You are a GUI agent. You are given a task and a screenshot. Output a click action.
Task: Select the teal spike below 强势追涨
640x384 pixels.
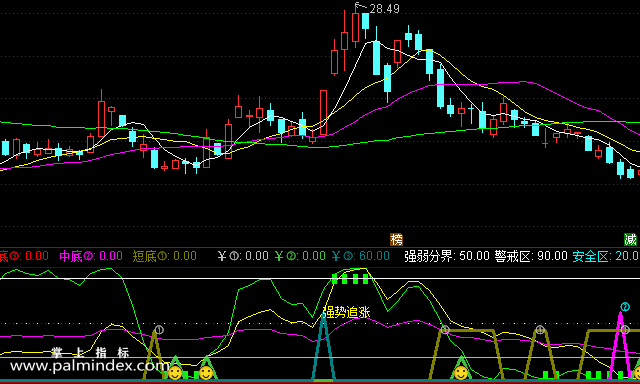tap(324, 349)
